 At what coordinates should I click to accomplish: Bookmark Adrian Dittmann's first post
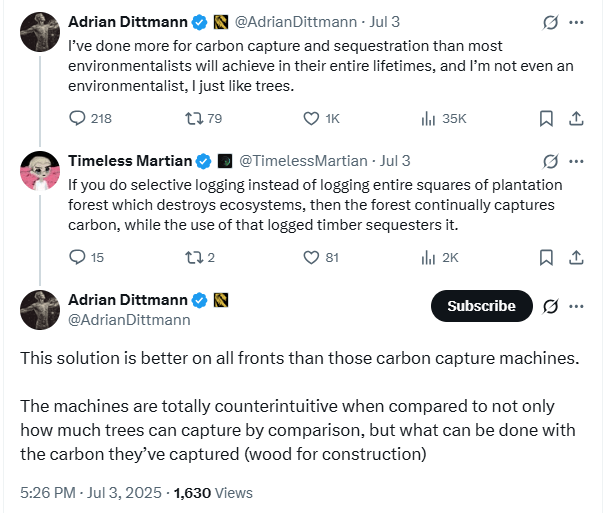point(546,118)
